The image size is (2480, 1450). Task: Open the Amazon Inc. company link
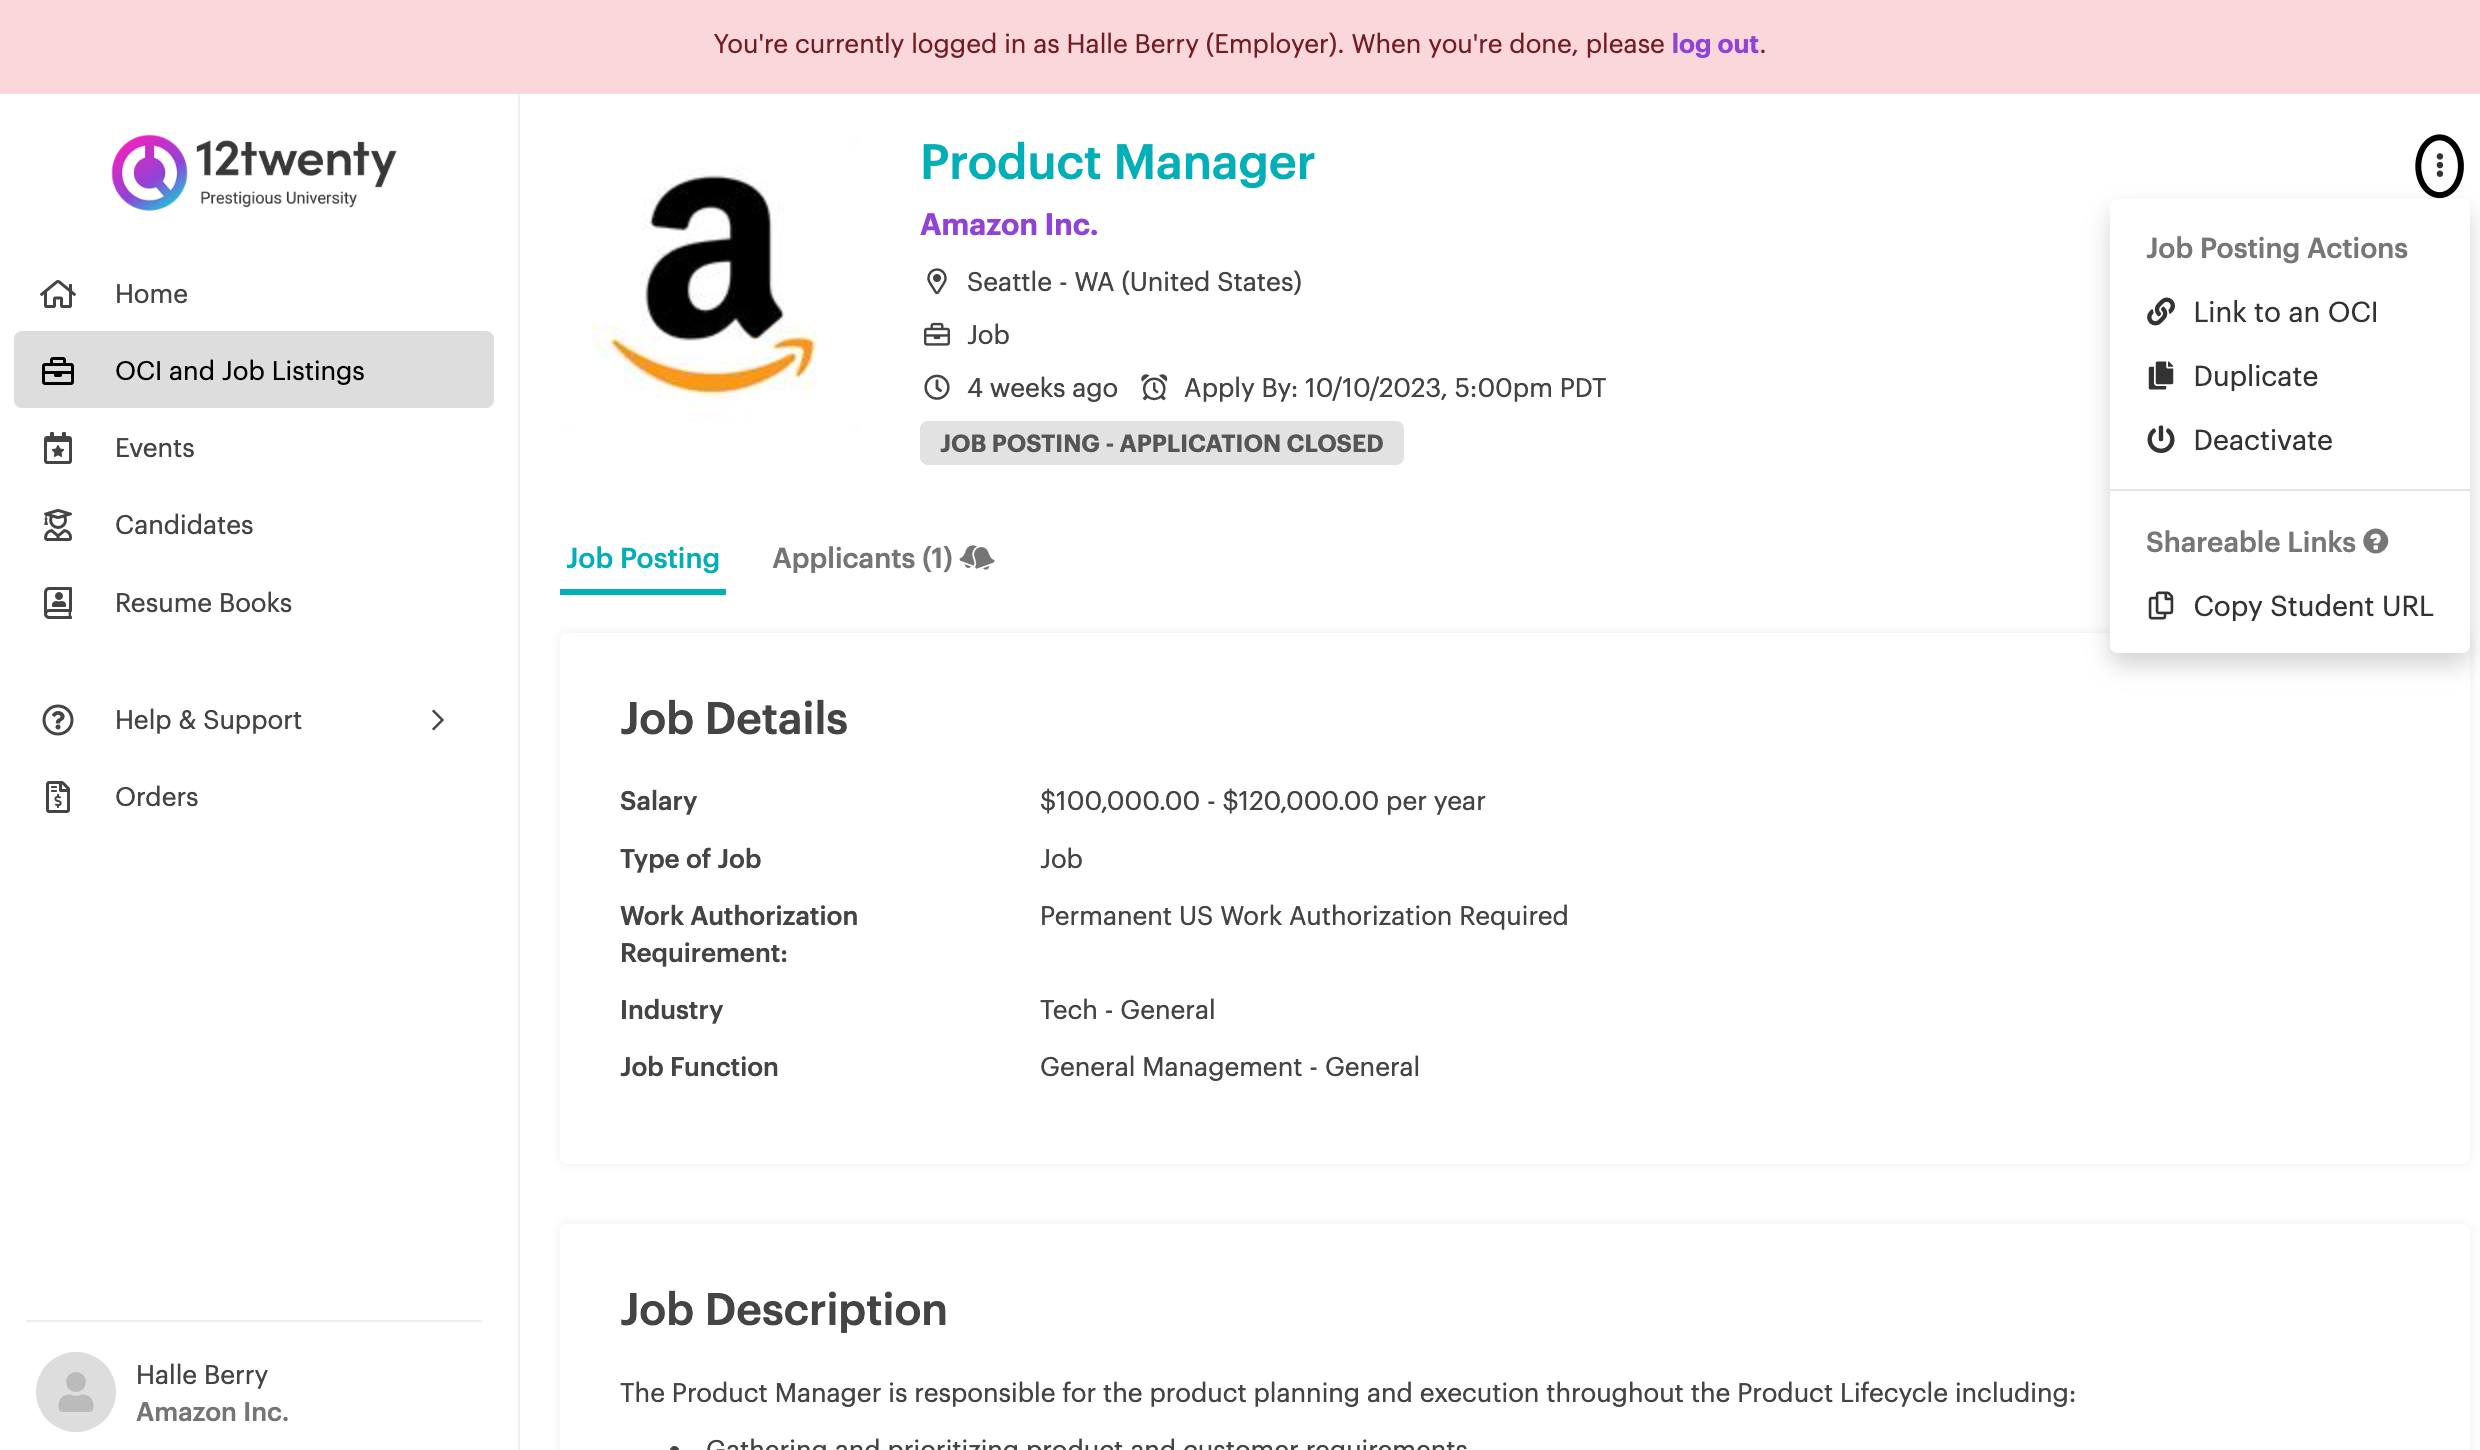tap(1009, 224)
